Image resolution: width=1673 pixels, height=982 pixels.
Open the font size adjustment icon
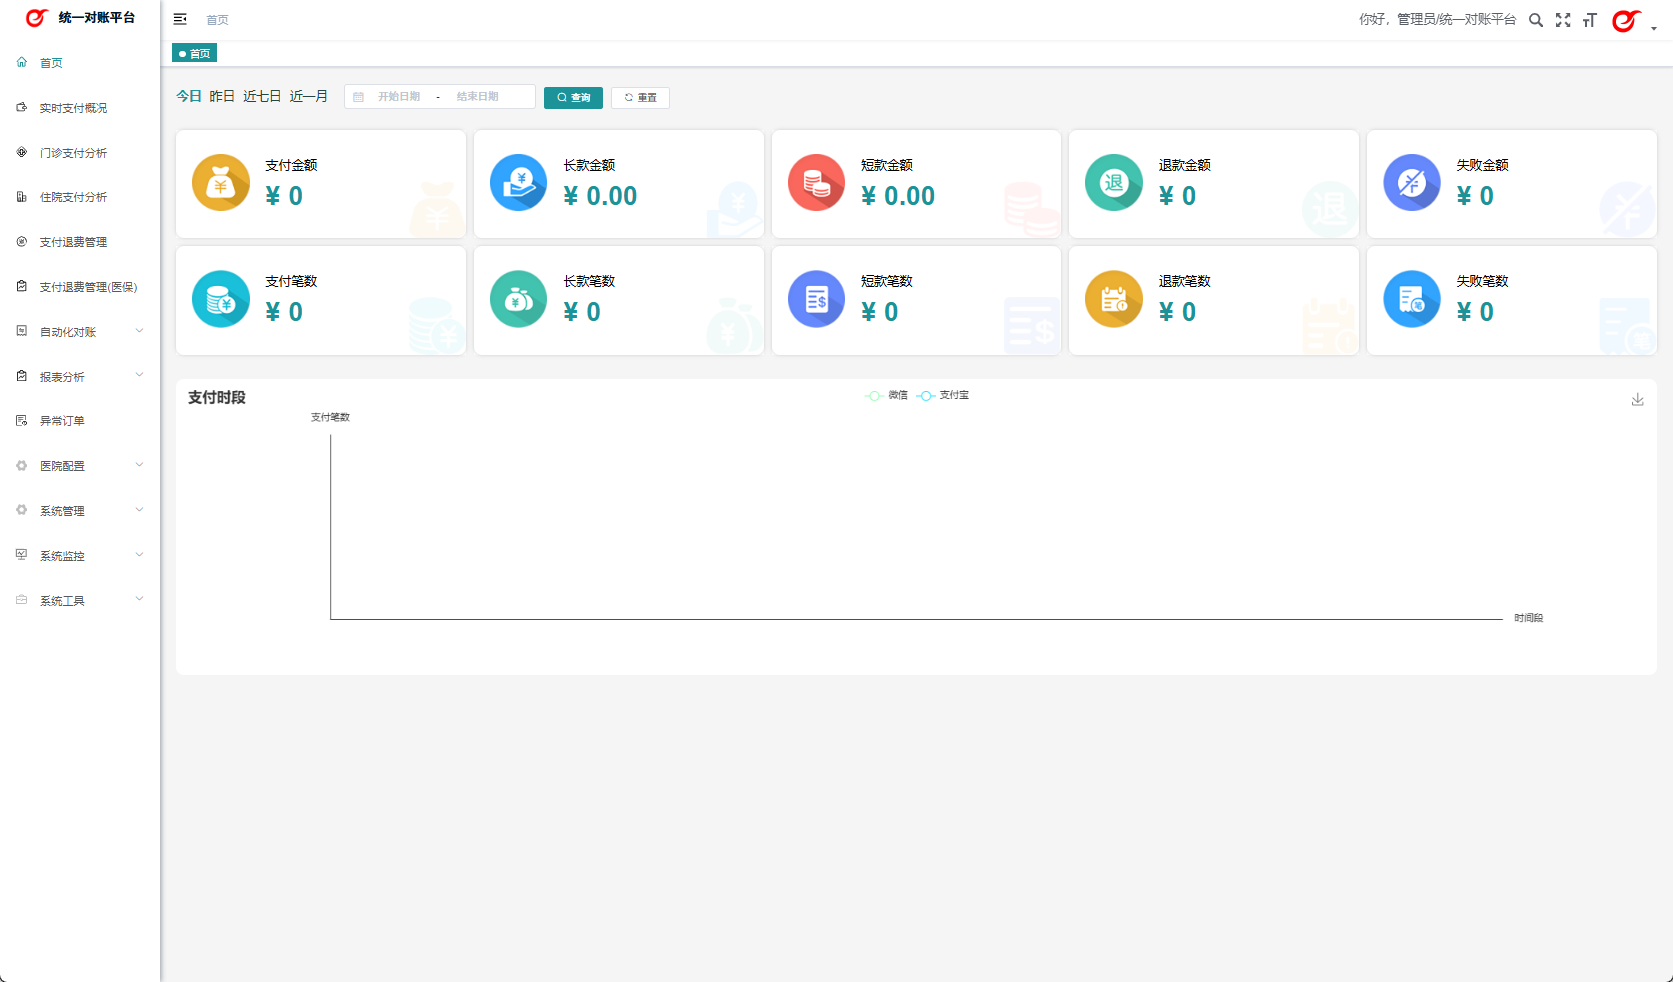point(1589,20)
